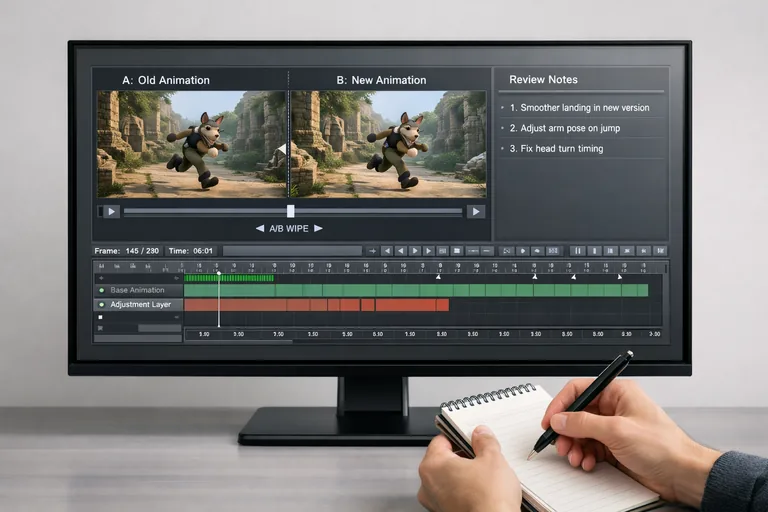Click the left arrow beside A/B WIPE
The width and height of the screenshot is (768, 512).
[260, 229]
